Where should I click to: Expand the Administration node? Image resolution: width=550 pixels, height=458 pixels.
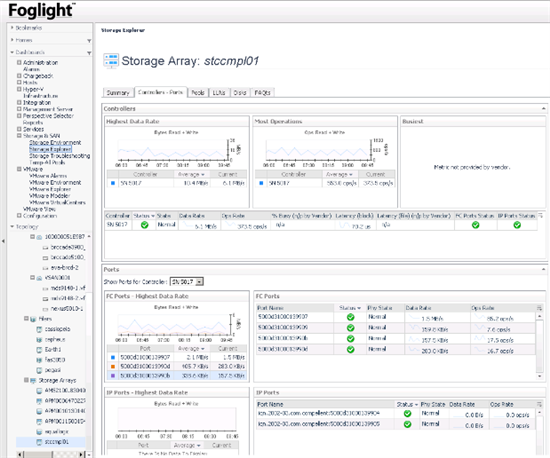click(19, 62)
